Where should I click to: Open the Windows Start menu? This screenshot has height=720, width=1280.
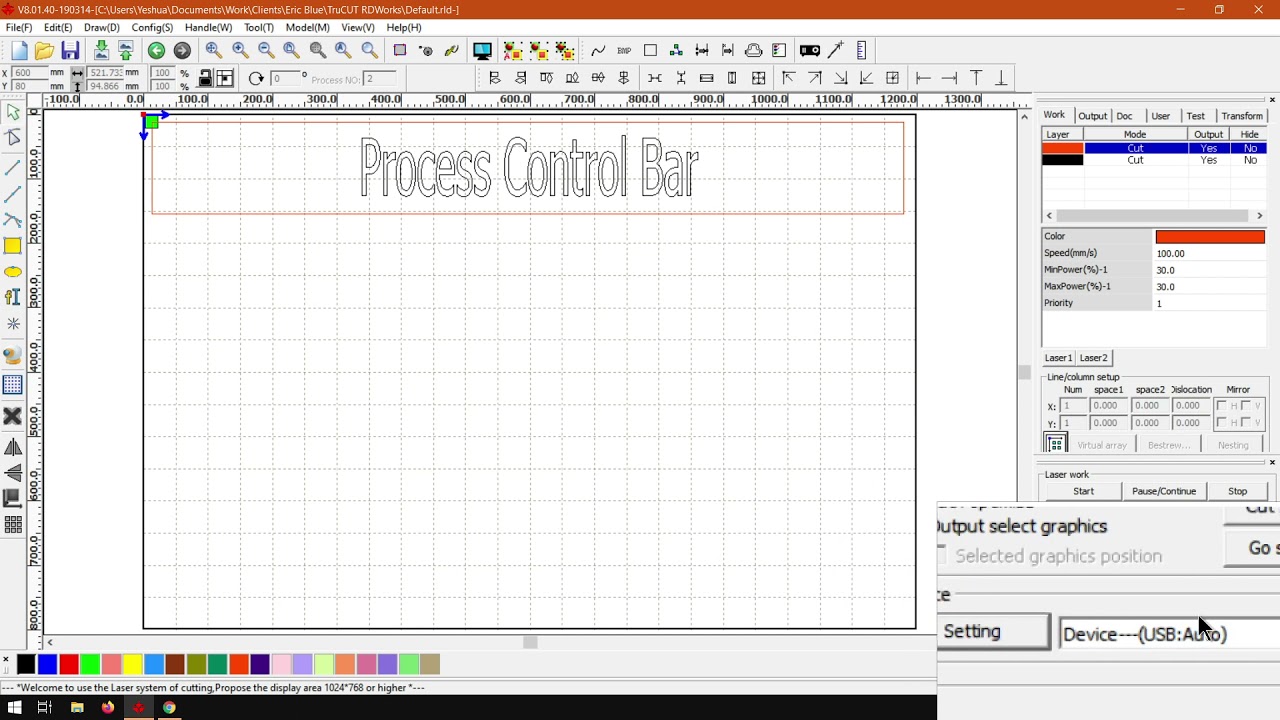14,708
